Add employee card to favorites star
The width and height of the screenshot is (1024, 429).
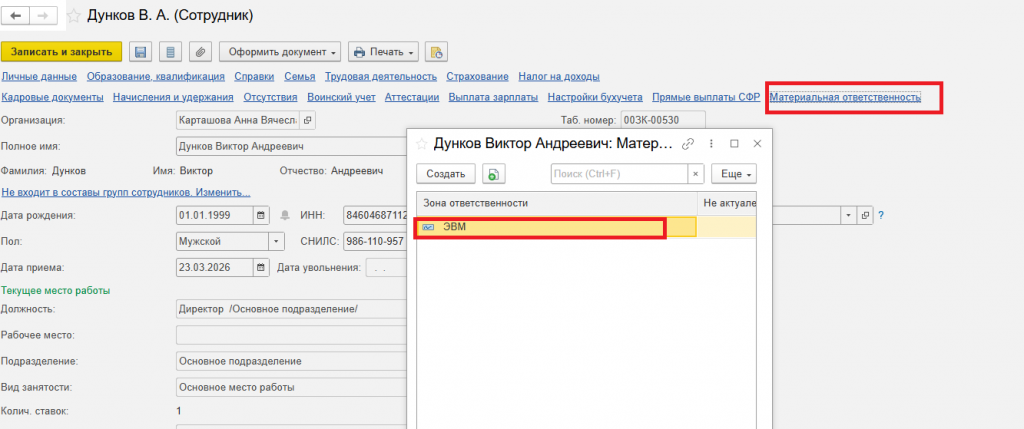[75, 16]
